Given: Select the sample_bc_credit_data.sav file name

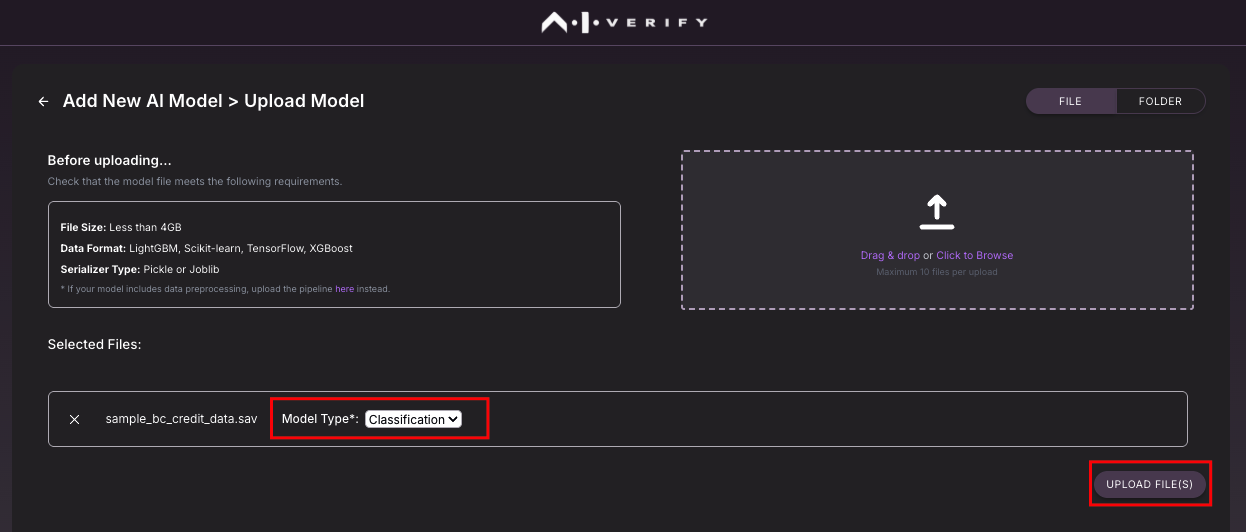Looking at the screenshot, I should click(181, 419).
